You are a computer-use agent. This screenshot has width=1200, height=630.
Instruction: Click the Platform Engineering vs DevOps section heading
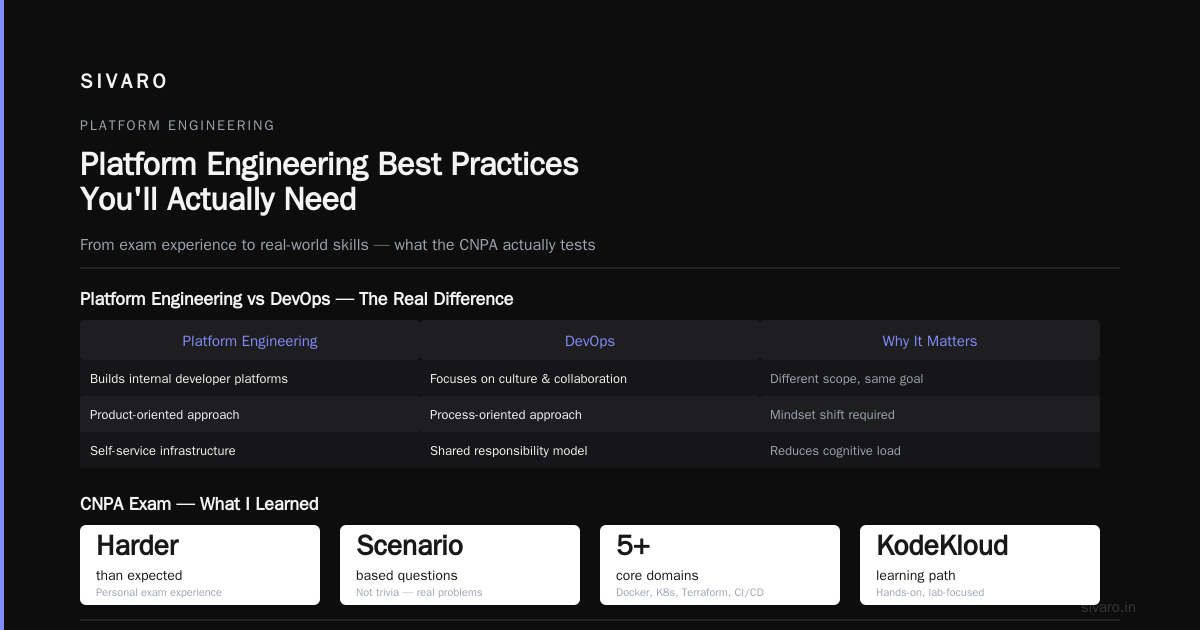click(296, 299)
